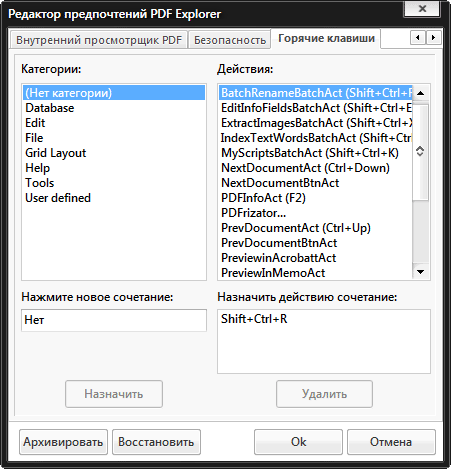Select Grid Layout category
The width and height of the screenshot is (451, 469).
(x=114, y=153)
